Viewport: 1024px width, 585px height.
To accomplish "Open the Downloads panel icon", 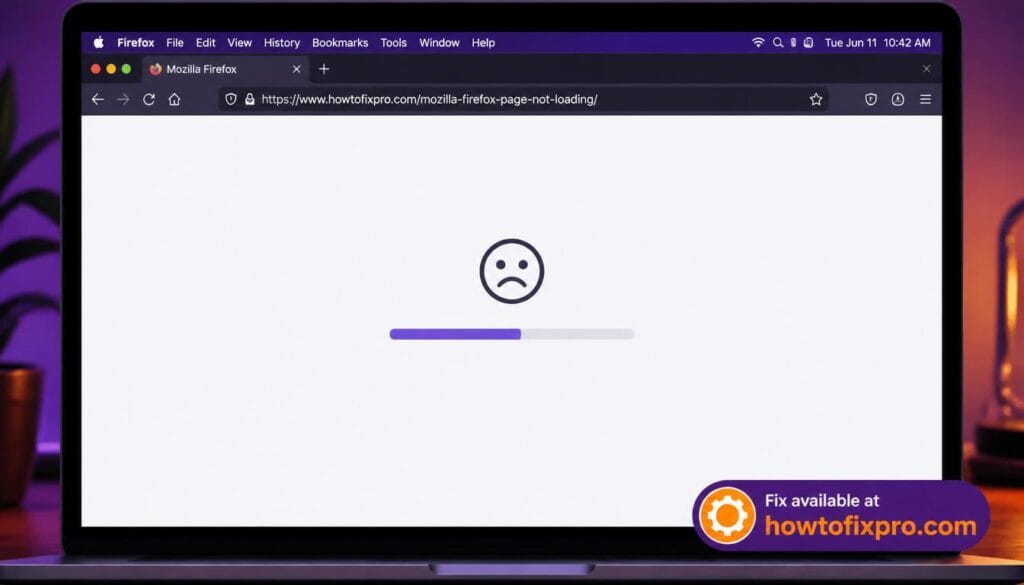I will click(x=898, y=99).
